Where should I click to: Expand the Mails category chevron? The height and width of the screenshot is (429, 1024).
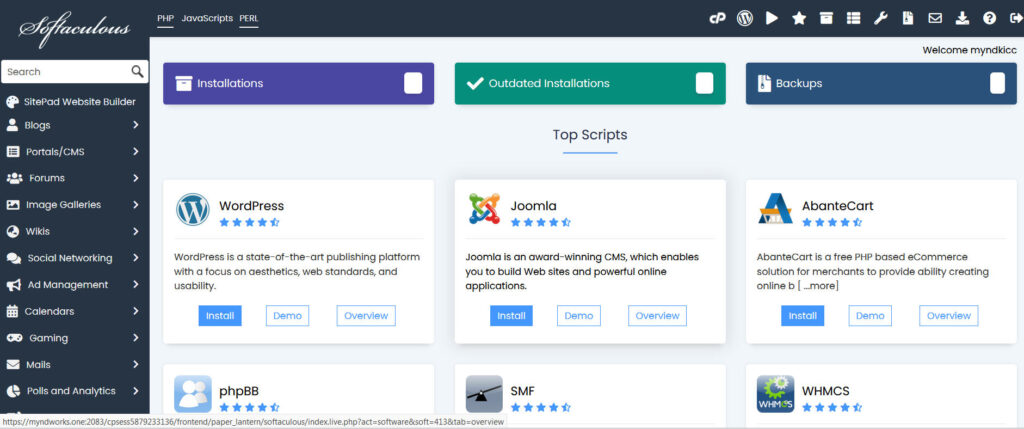click(x=135, y=364)
